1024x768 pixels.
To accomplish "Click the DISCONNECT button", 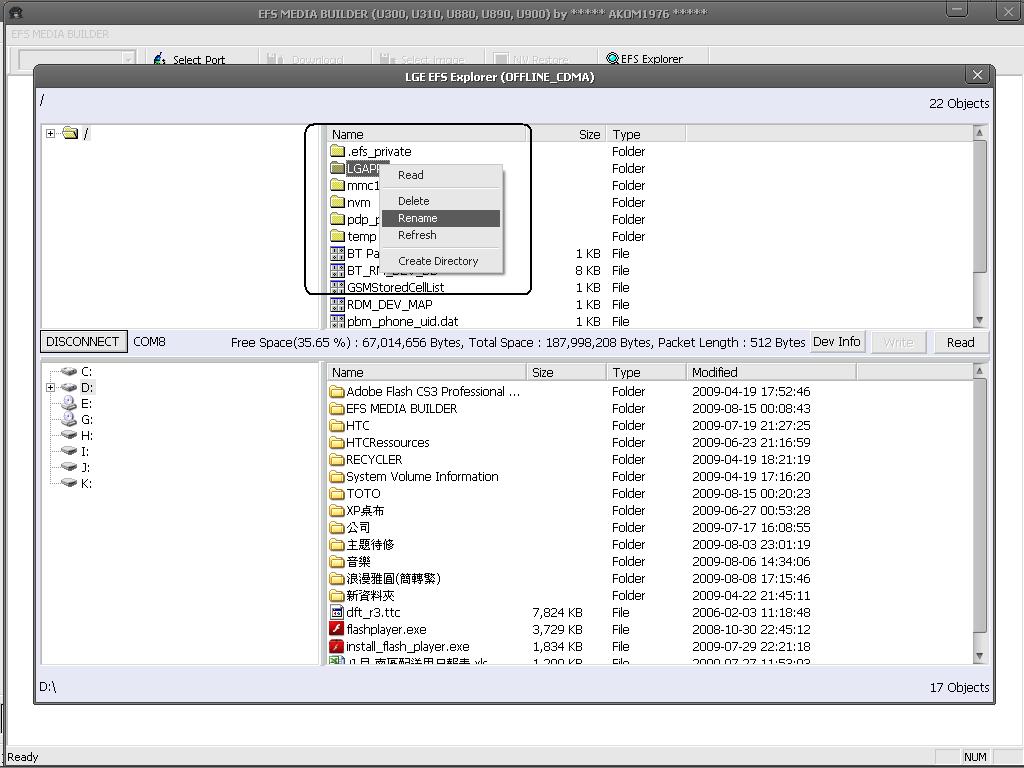I will click(84, 342).
